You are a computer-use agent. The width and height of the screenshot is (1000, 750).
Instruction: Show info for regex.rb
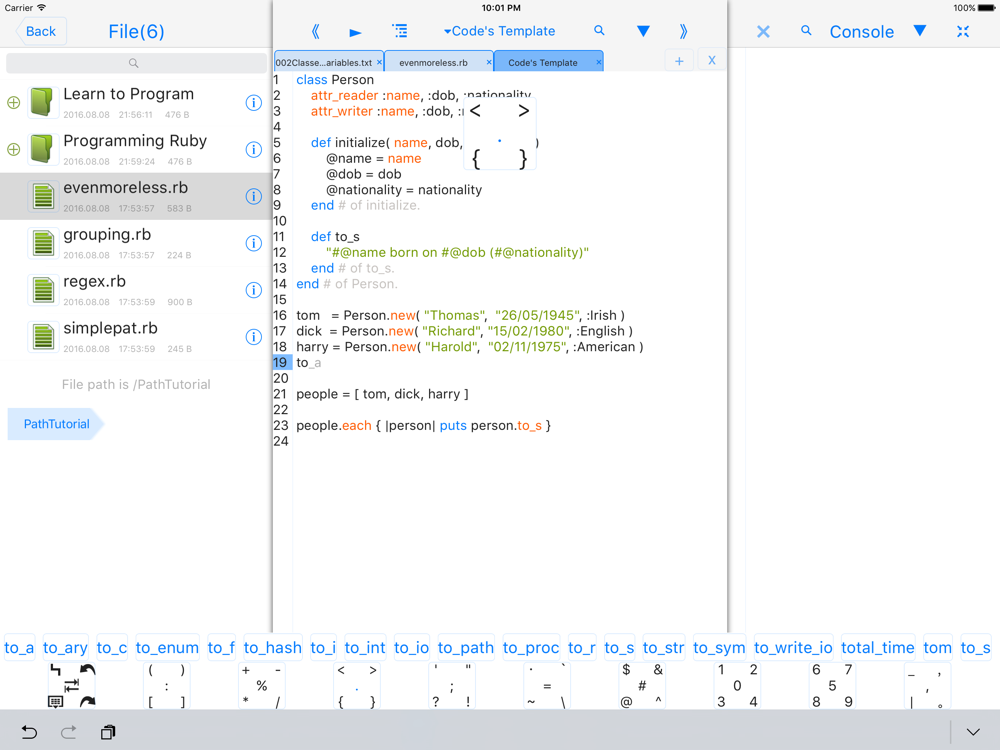point(254,290)
